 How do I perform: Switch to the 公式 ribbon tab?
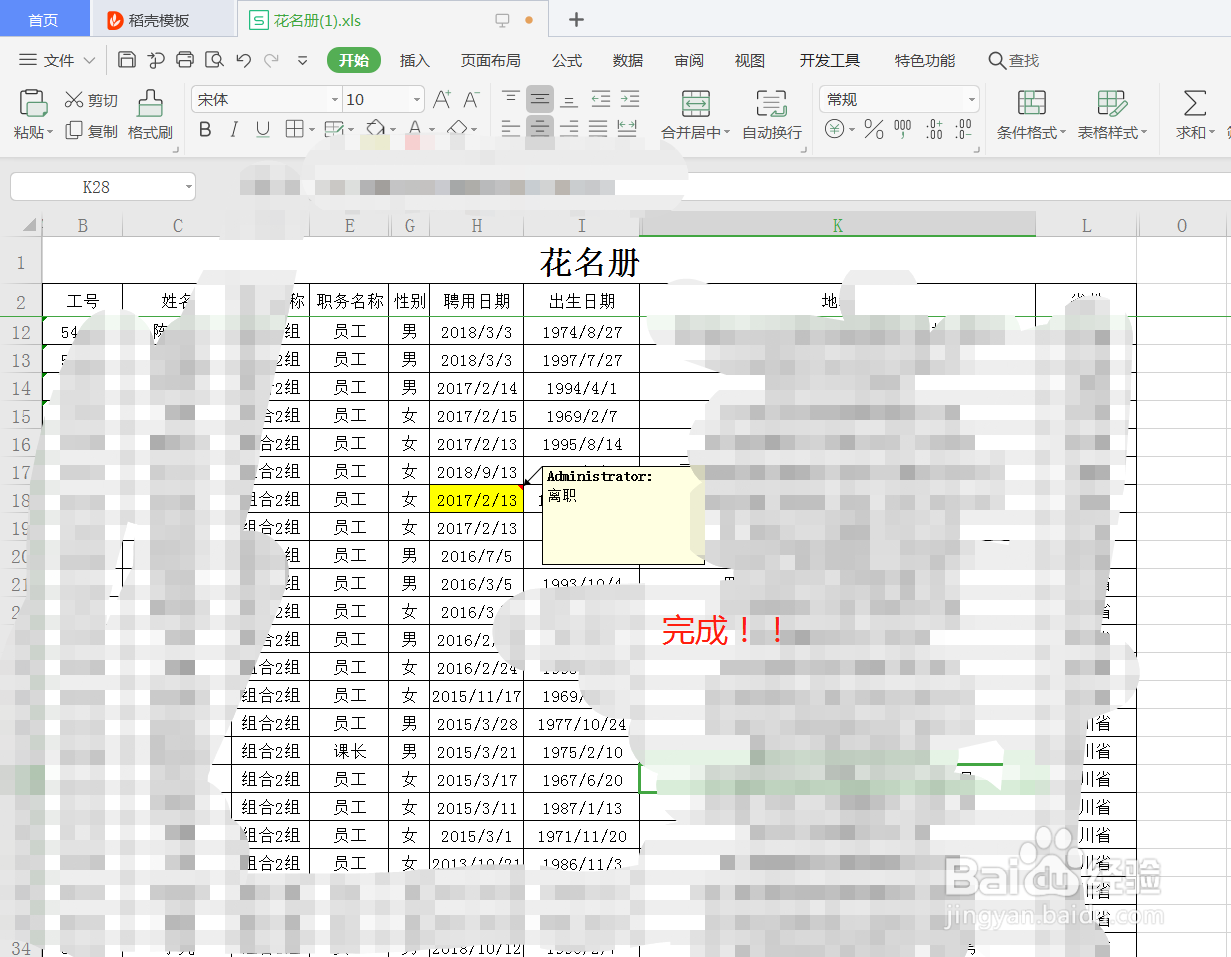tap(566, 60)
